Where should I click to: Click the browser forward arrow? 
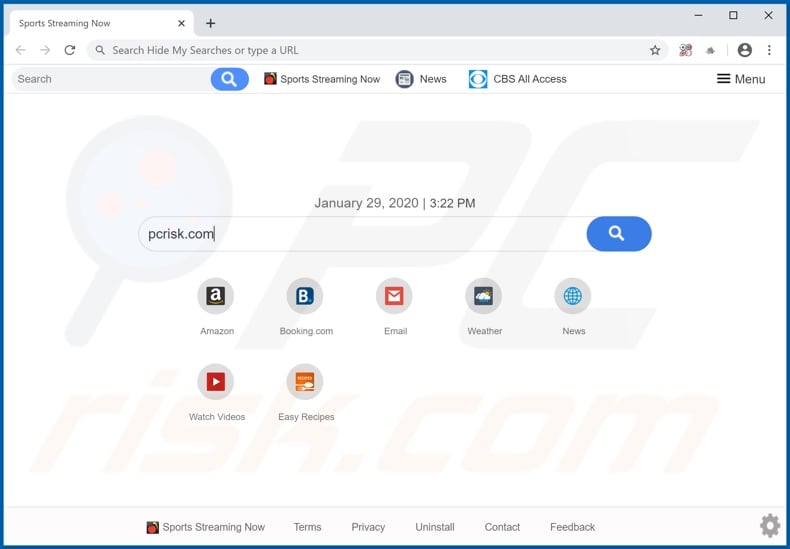click(45, 50)
